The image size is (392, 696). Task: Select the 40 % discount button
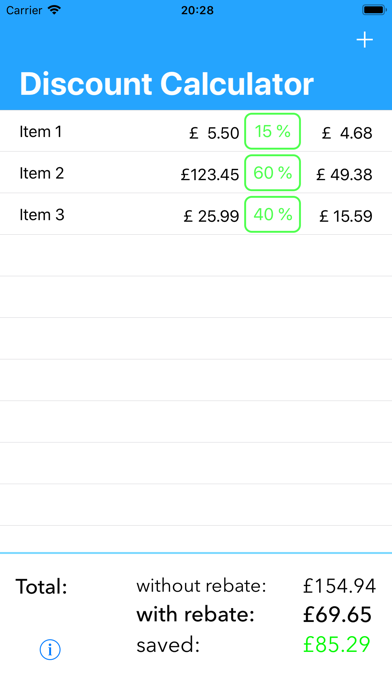(x=273, y=214)
